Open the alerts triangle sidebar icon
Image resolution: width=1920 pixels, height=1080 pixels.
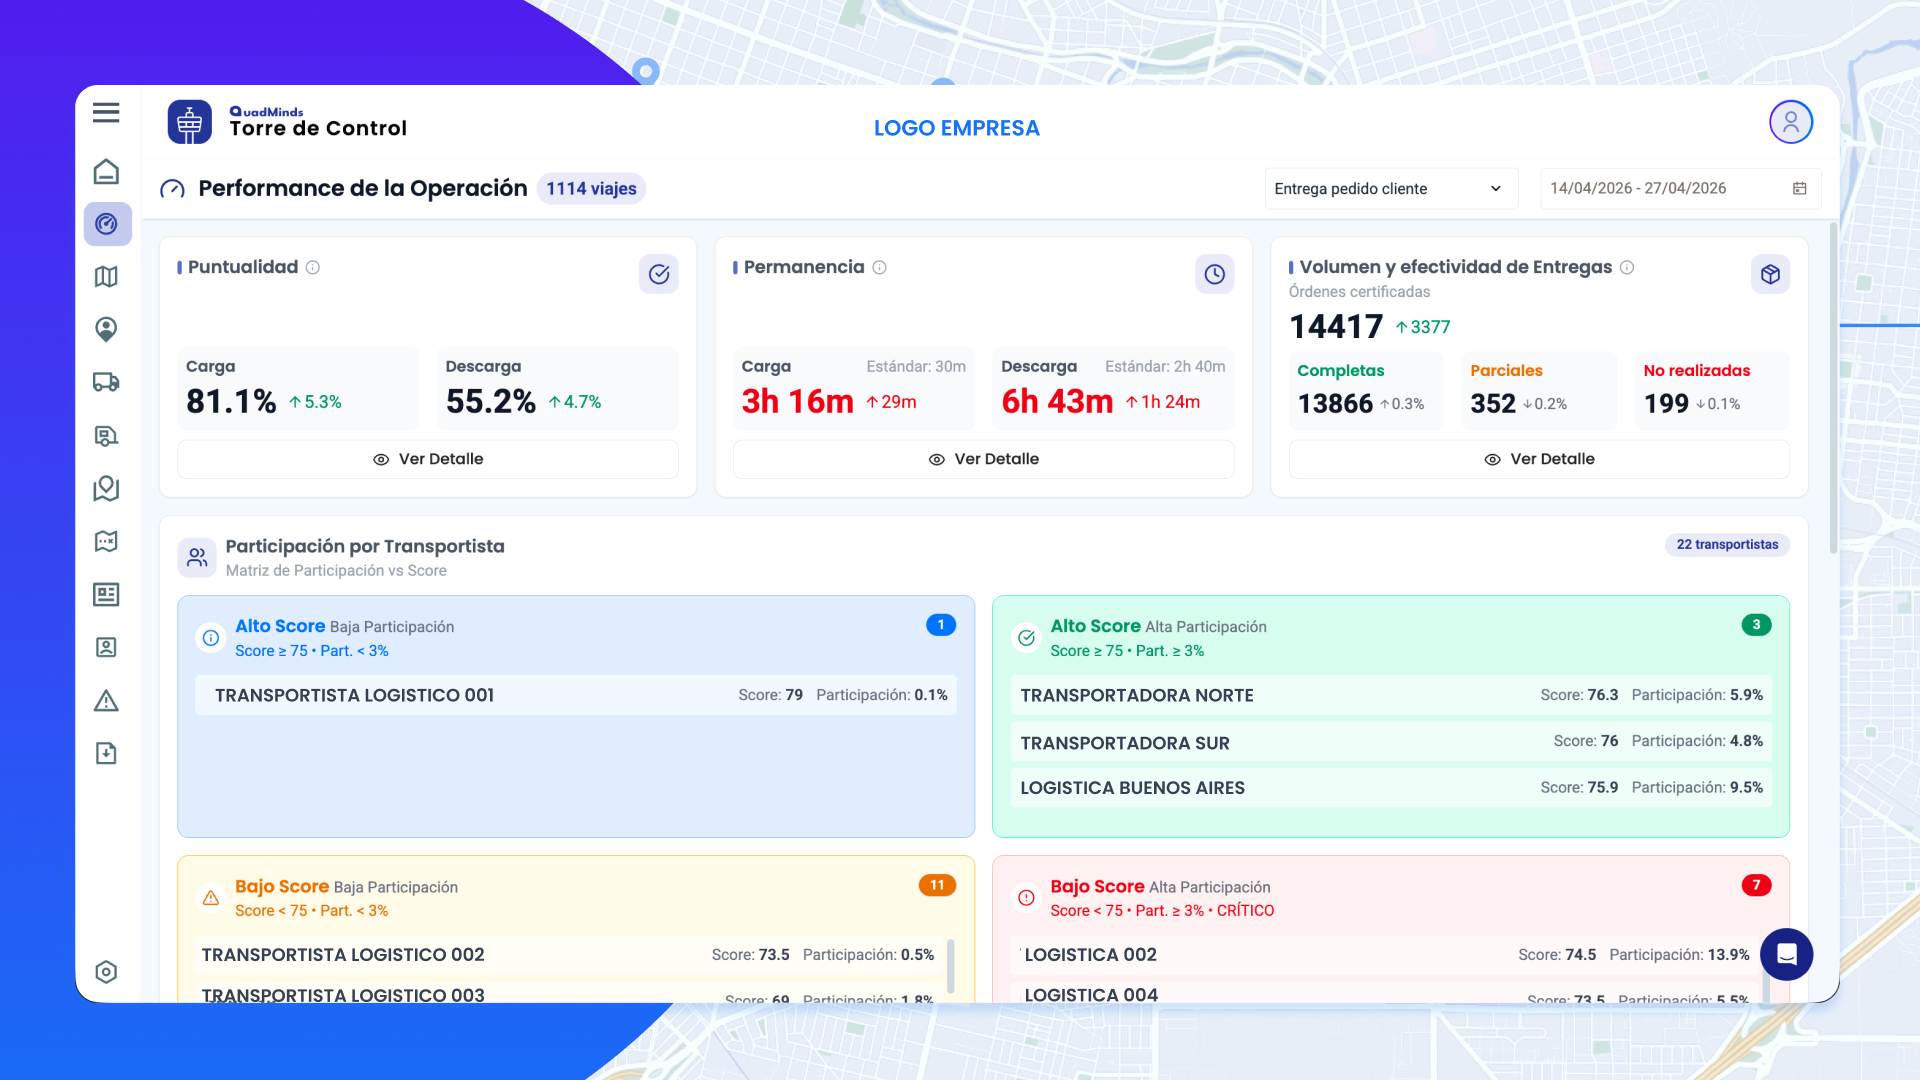[x=106, y=700]
